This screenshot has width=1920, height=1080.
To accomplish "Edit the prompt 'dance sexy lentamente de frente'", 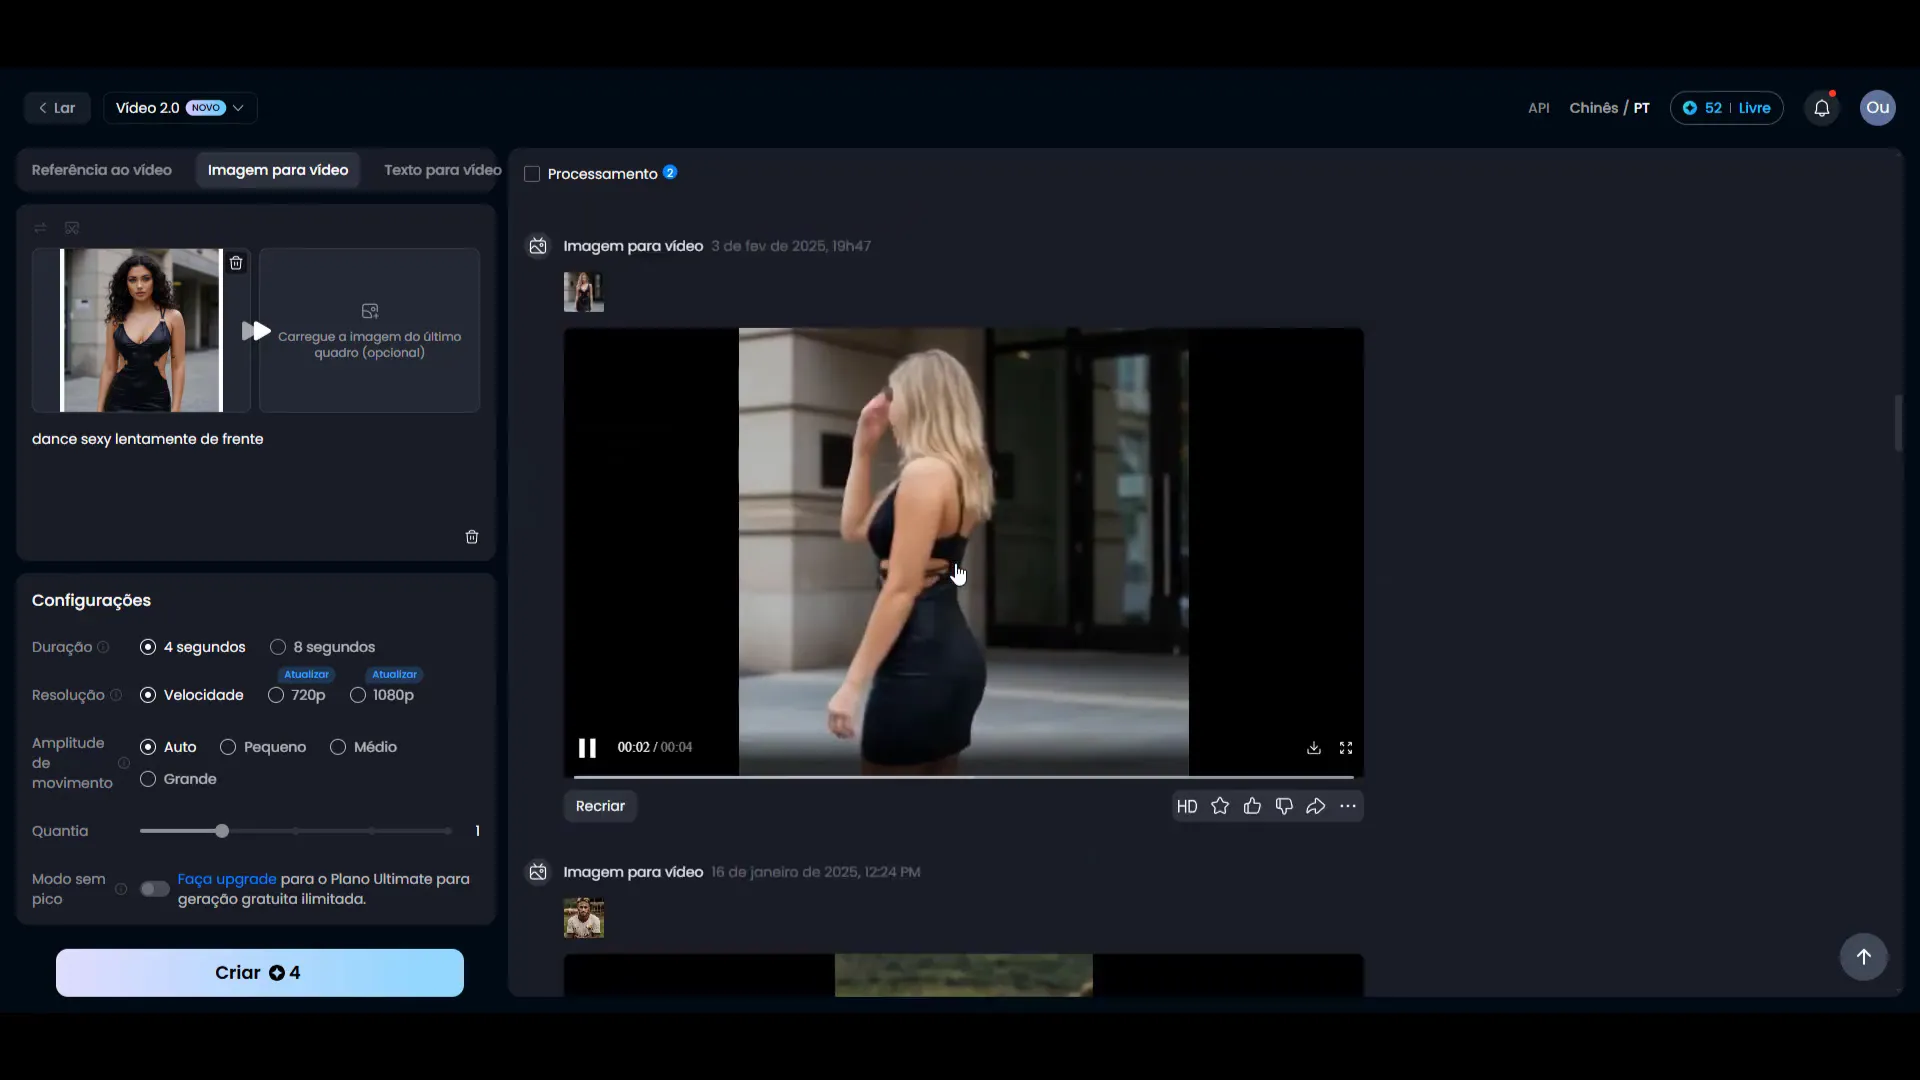I will coord(148,439).
